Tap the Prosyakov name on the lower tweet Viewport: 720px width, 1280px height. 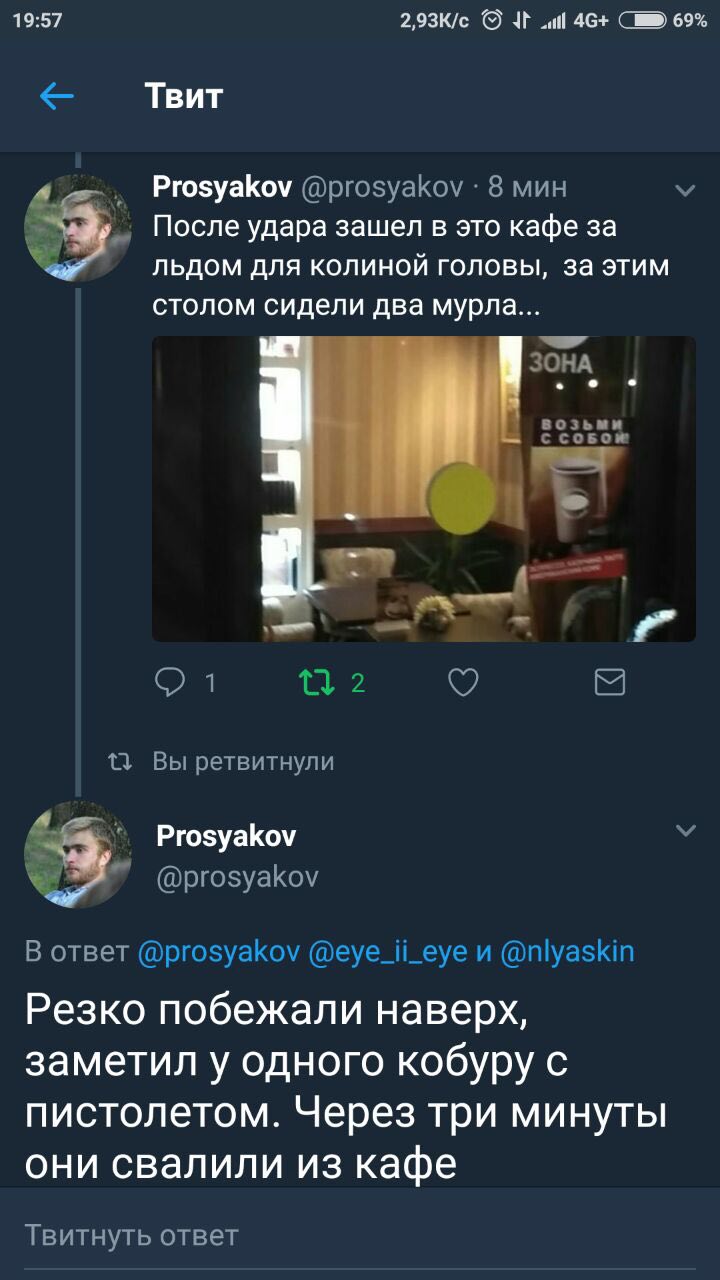click(x=226, y=835)
